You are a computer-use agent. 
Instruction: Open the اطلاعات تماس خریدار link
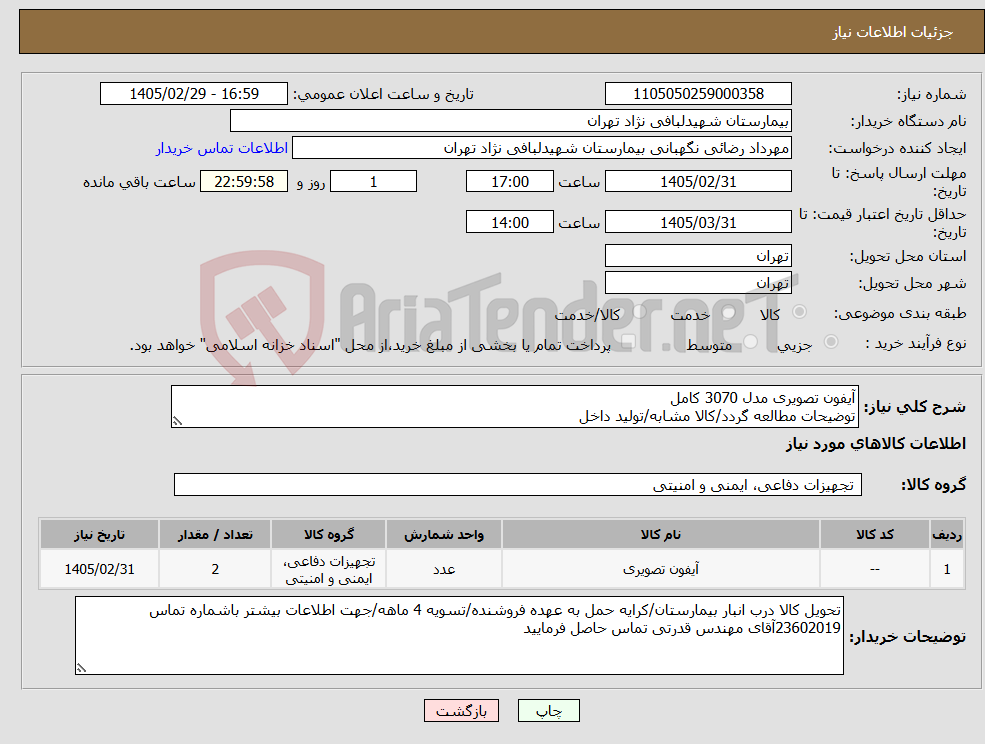222,148
